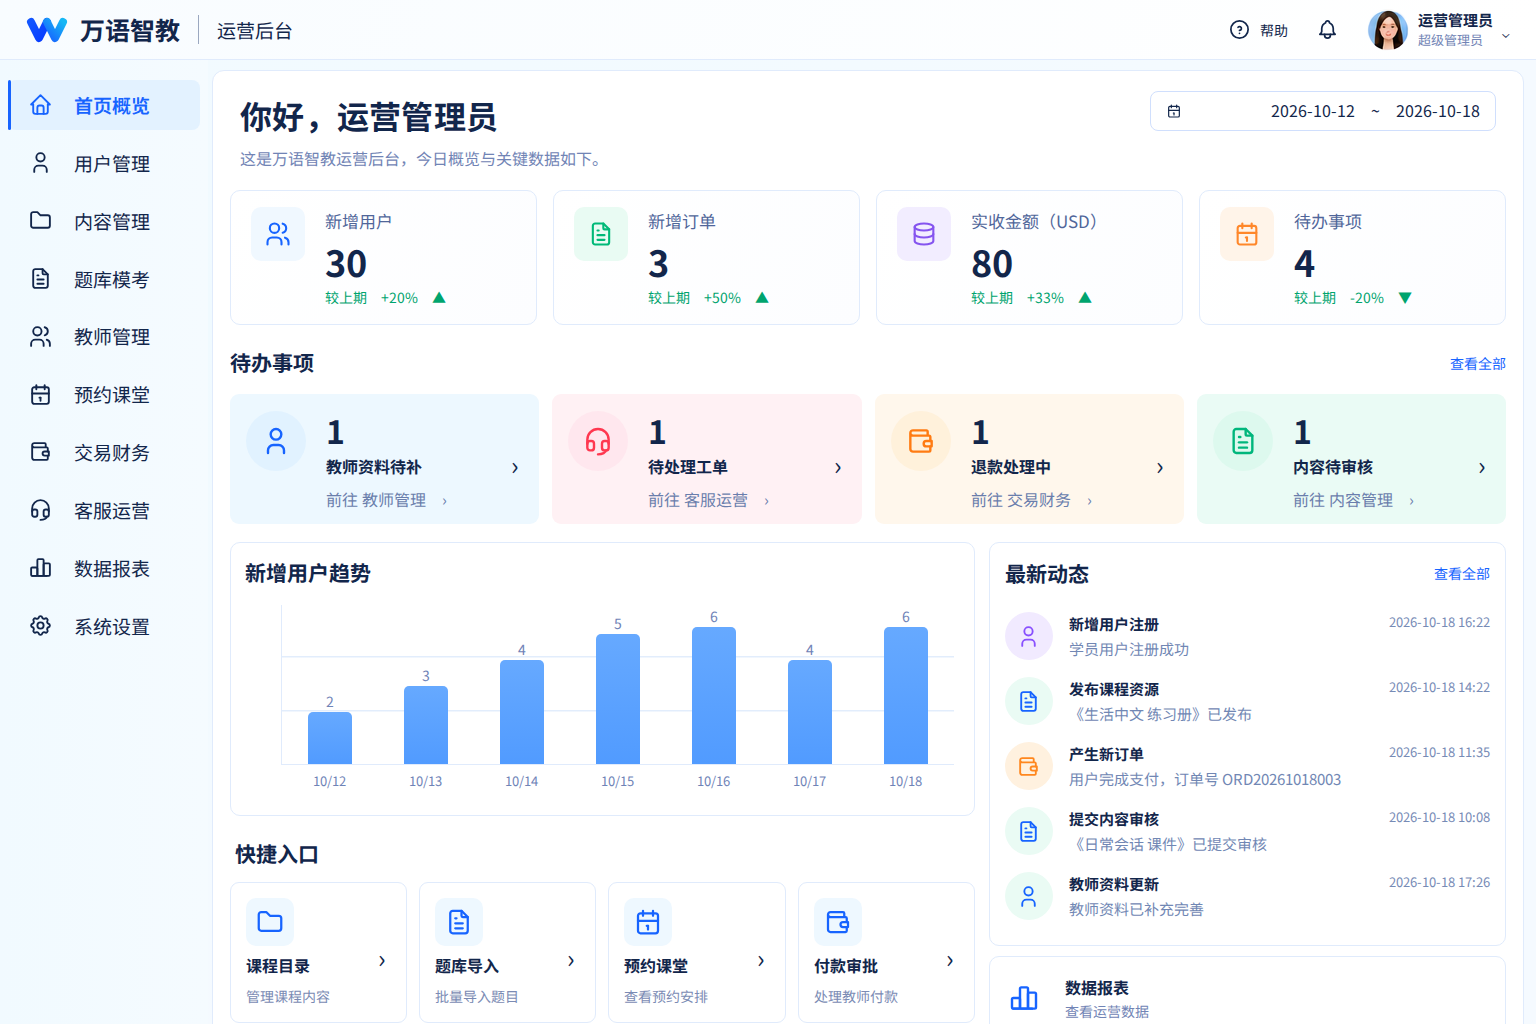Screen dimensions: 1536x1024
Task: Follow the 前往 客服运营 link
Action: [x=709, y=500]
